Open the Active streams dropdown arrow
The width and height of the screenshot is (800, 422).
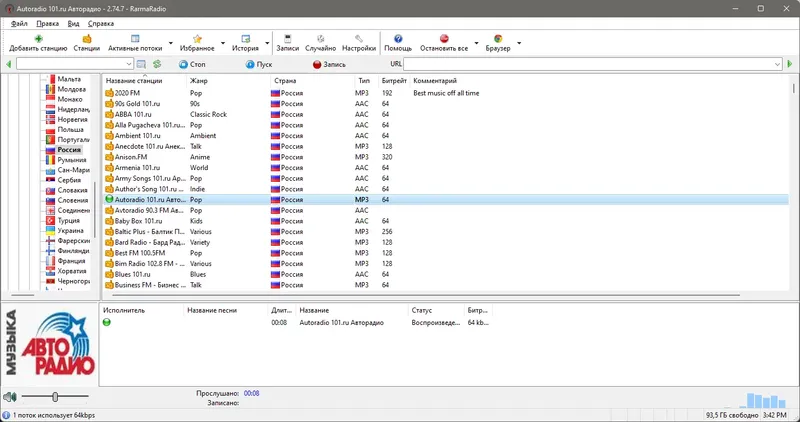pyautogui.click(x=171, y=43)
